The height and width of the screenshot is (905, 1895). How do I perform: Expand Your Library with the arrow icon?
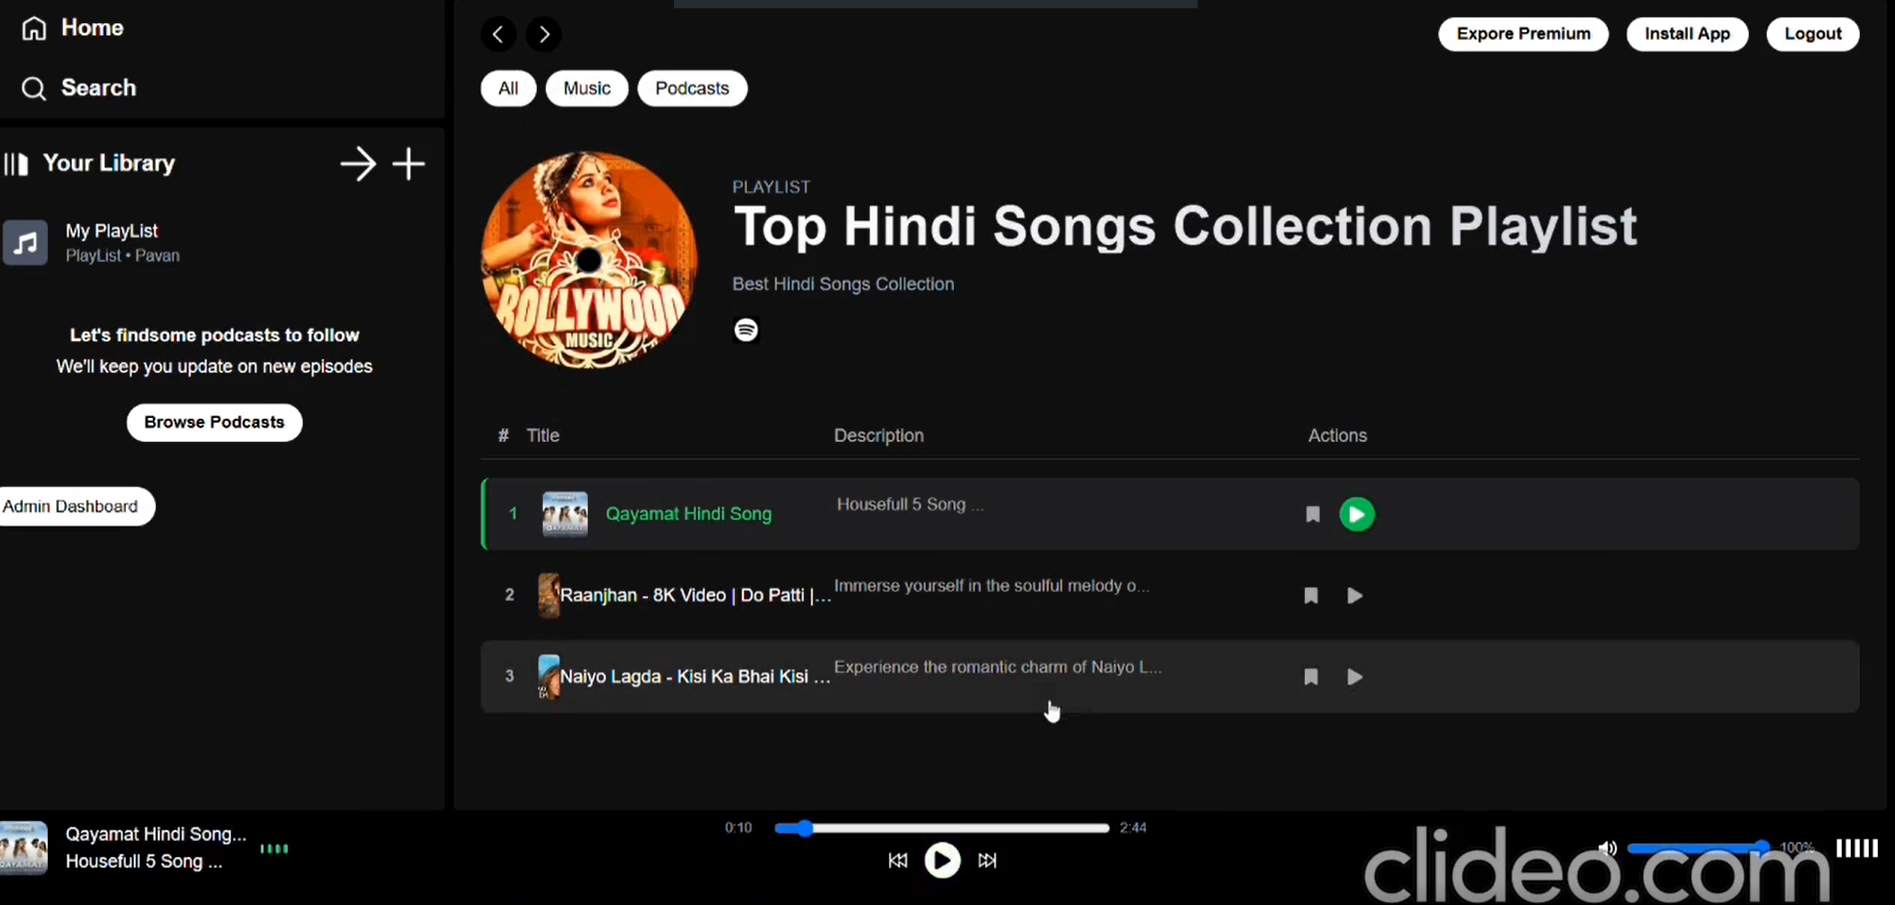tap(357, 163)
